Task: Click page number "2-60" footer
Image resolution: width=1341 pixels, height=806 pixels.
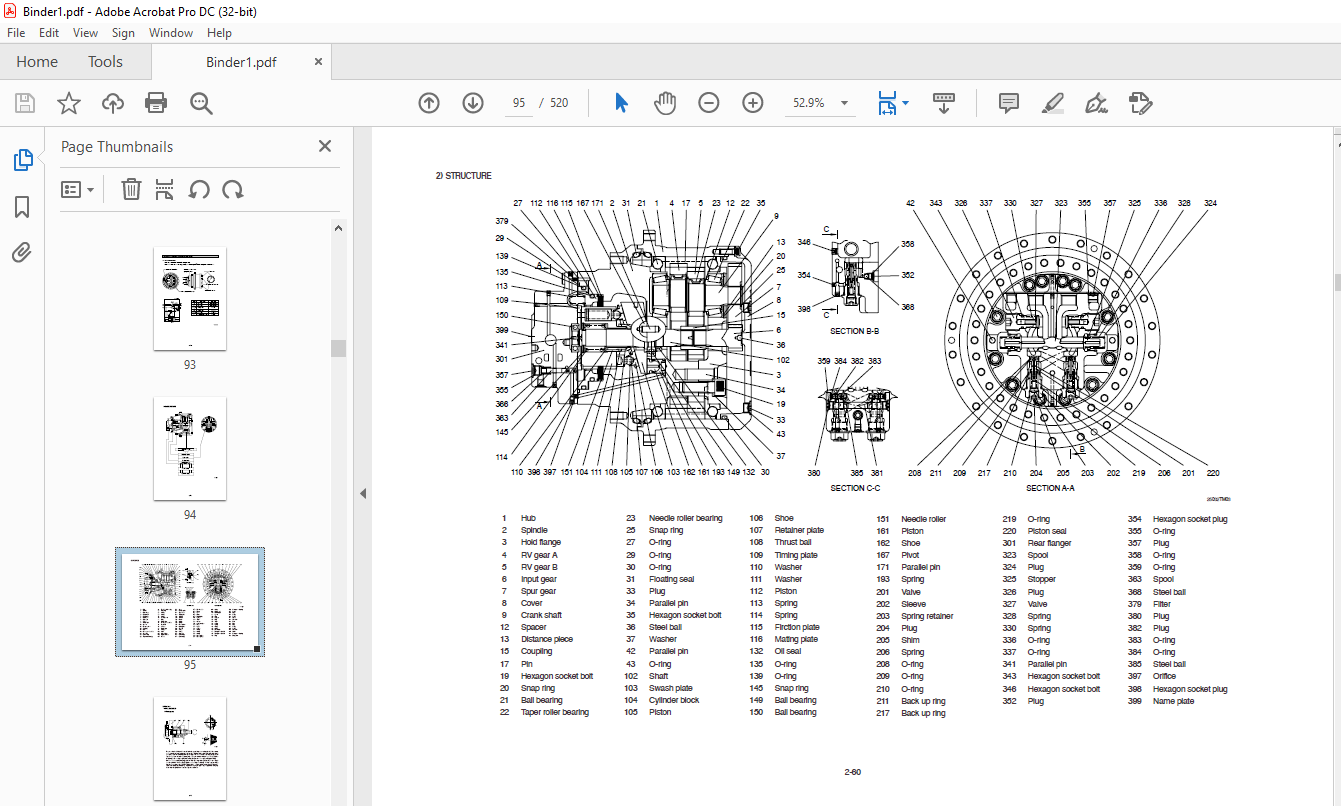Action: tap(853, 772)
